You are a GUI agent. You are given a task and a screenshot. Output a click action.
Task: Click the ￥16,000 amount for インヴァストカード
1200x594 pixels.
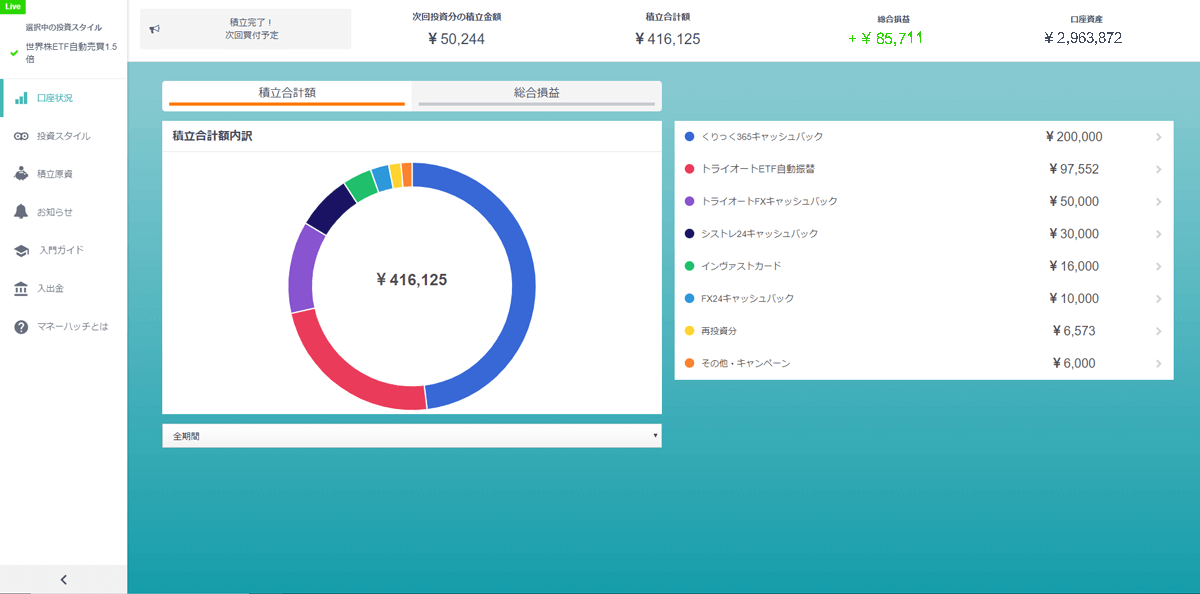(x=1074, y=266)
